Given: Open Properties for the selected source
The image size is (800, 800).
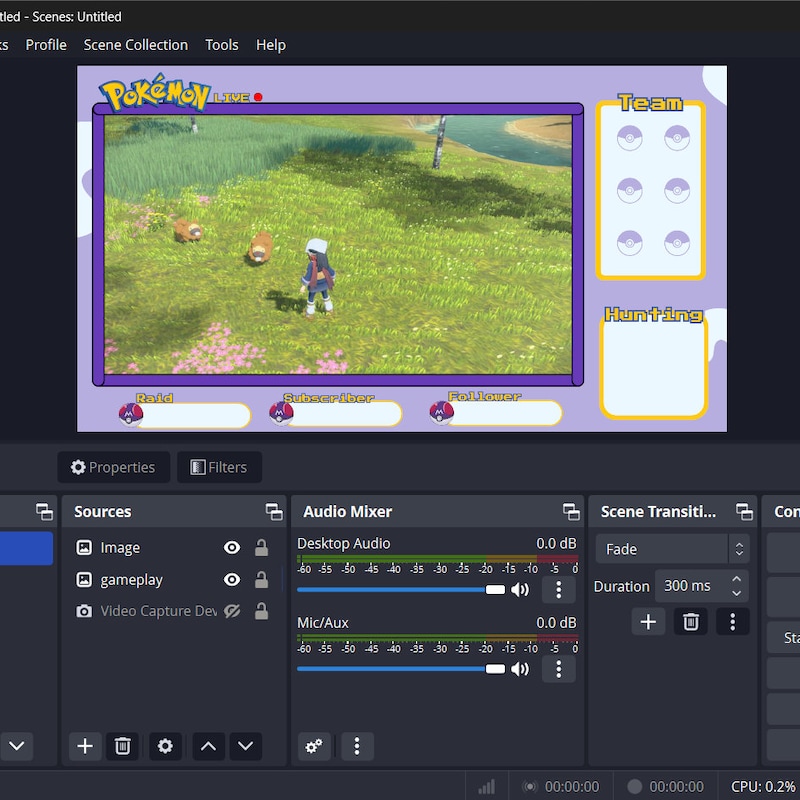Looking at the screenshot, I should pyautogui.click(x=113, y=467).
